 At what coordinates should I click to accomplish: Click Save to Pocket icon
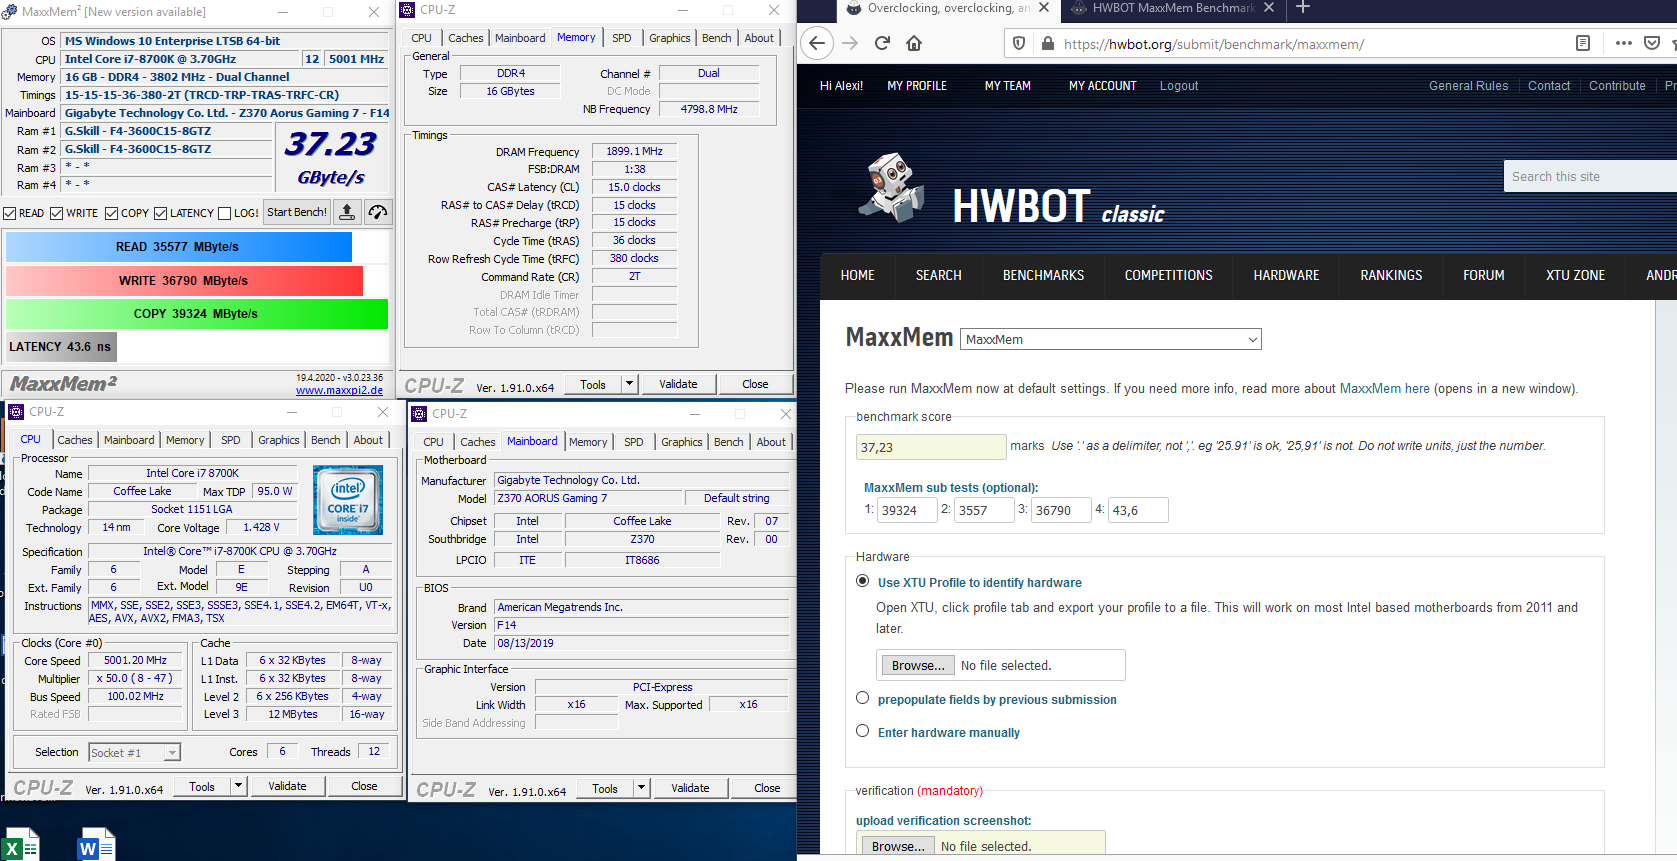[x=1652, y=43]
